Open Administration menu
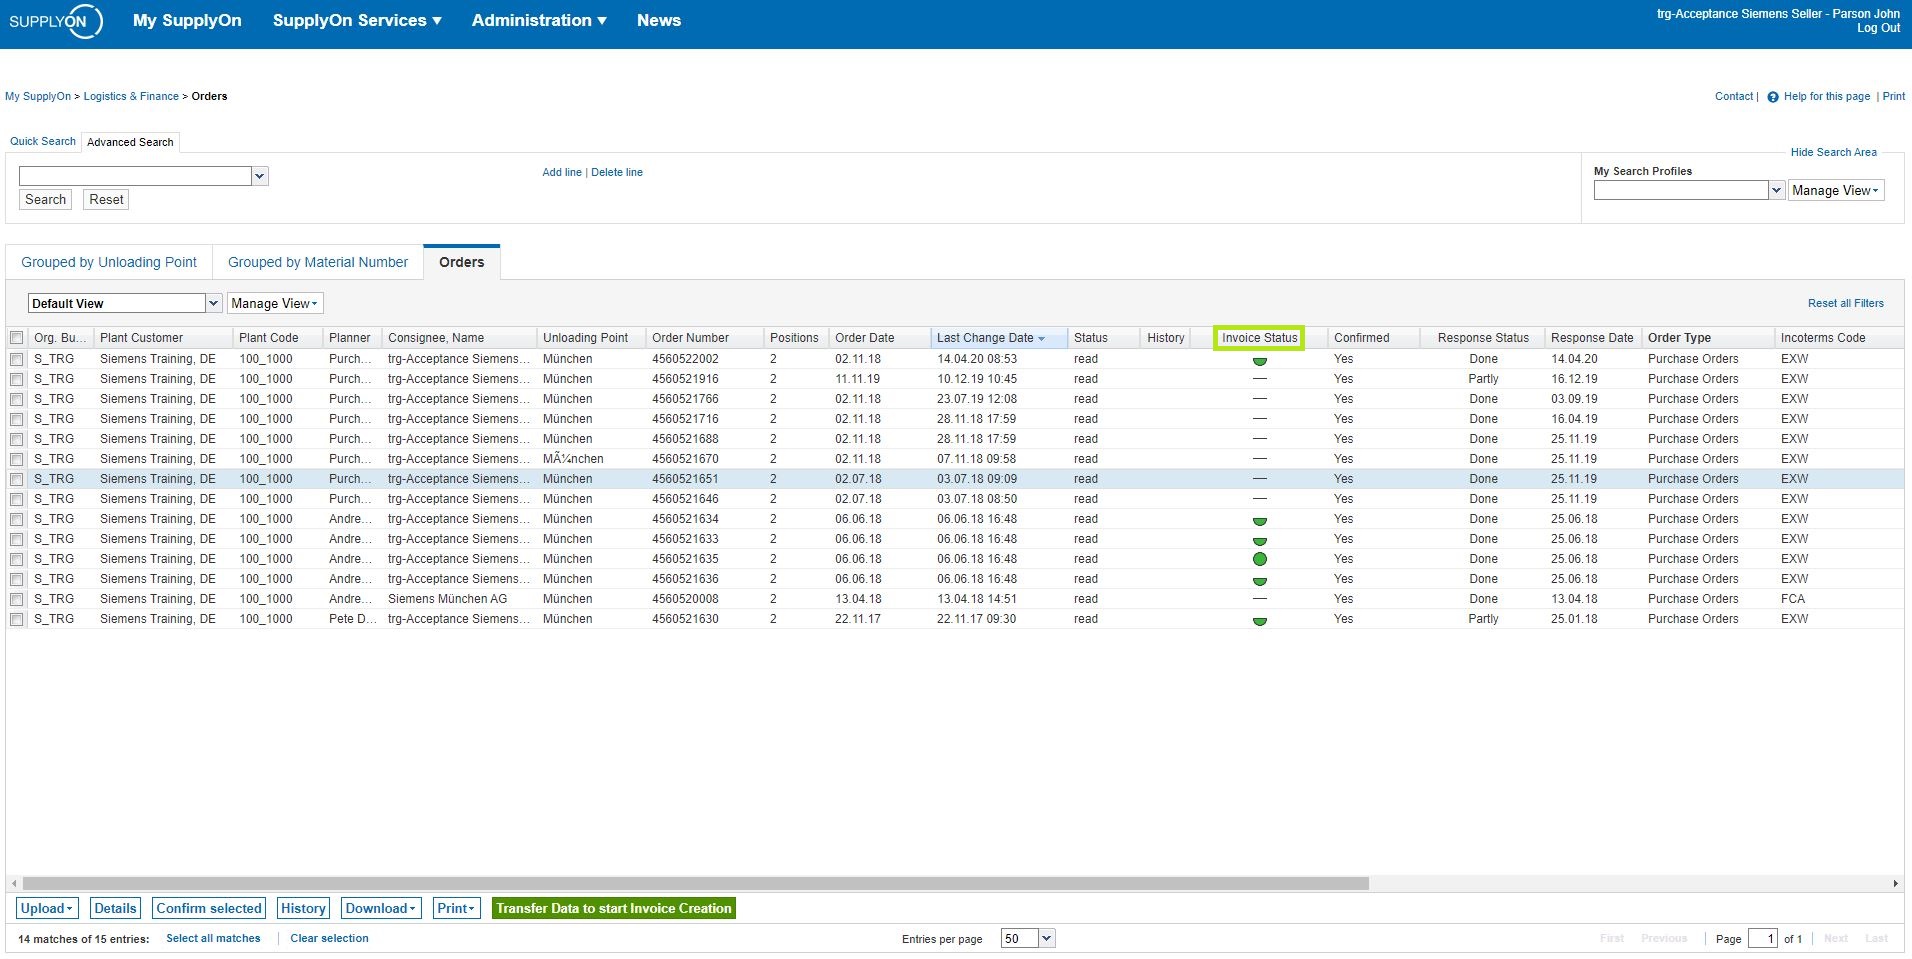1912x959 pixels. 539,20
